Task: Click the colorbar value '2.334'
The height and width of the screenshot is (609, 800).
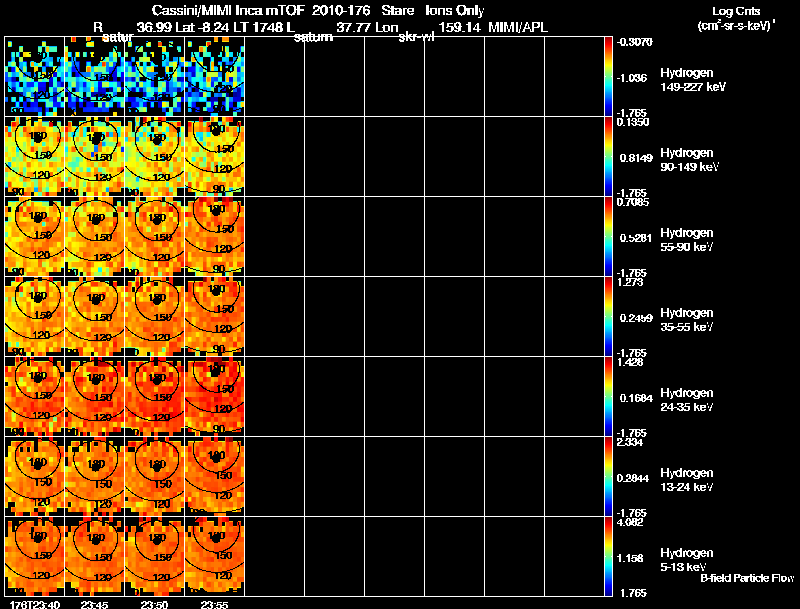Action: (631, 442)
